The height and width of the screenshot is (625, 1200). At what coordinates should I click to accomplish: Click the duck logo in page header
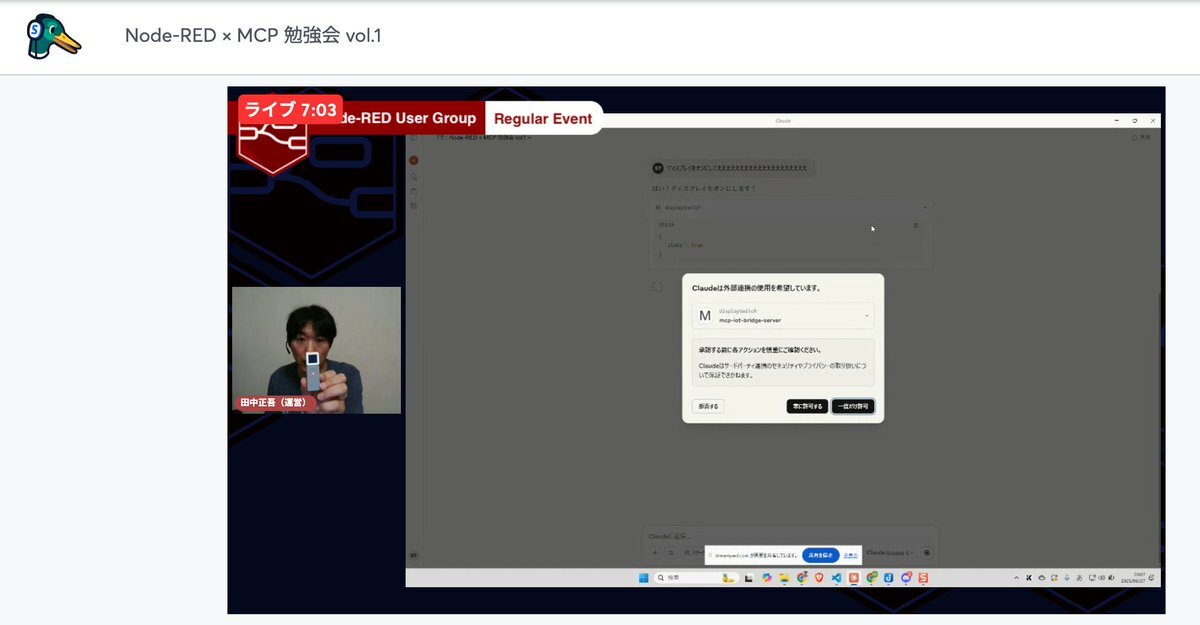[x=54, y=36]
